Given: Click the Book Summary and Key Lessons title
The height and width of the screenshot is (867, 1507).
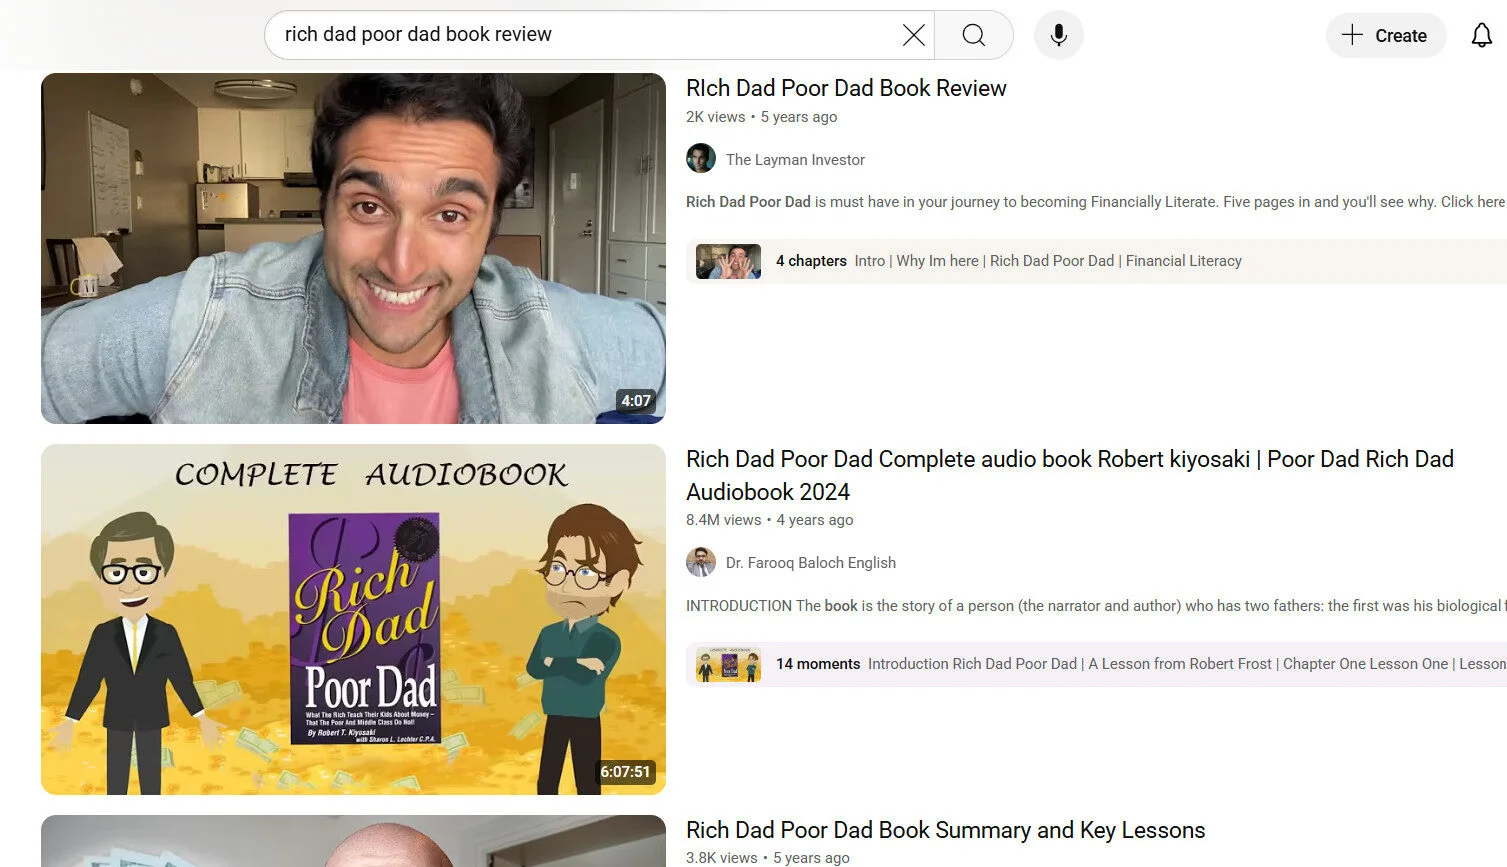Looking at the screenshot, I should coord(945,830).
